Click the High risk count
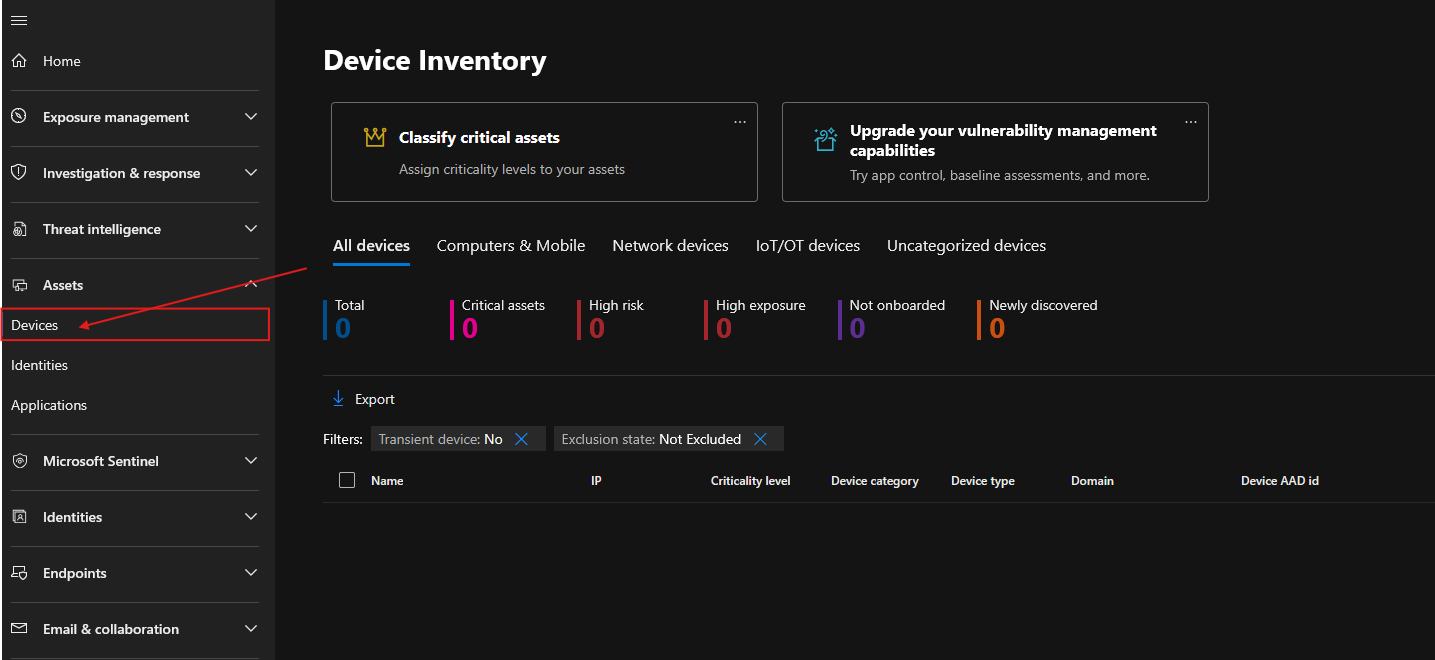This screenshot has width=1435, height=660. click(x=597, y=328)
